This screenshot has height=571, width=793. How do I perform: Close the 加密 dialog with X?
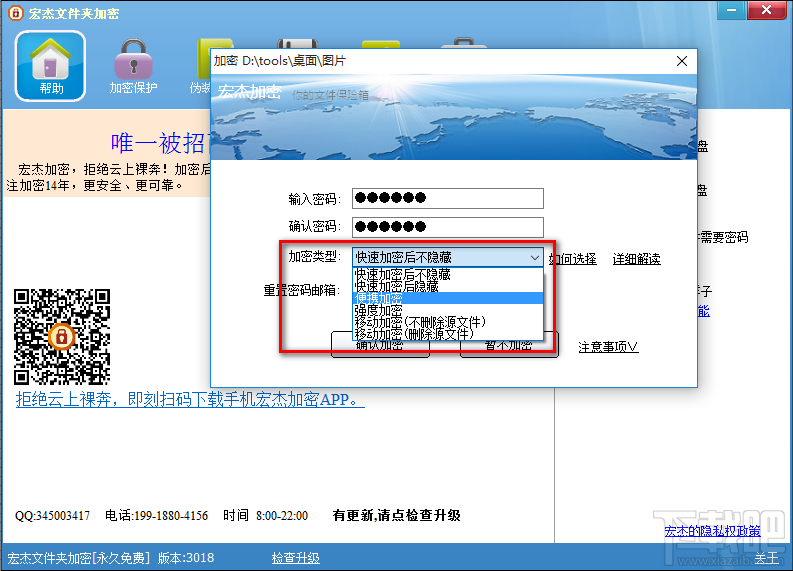coord(681,61)
